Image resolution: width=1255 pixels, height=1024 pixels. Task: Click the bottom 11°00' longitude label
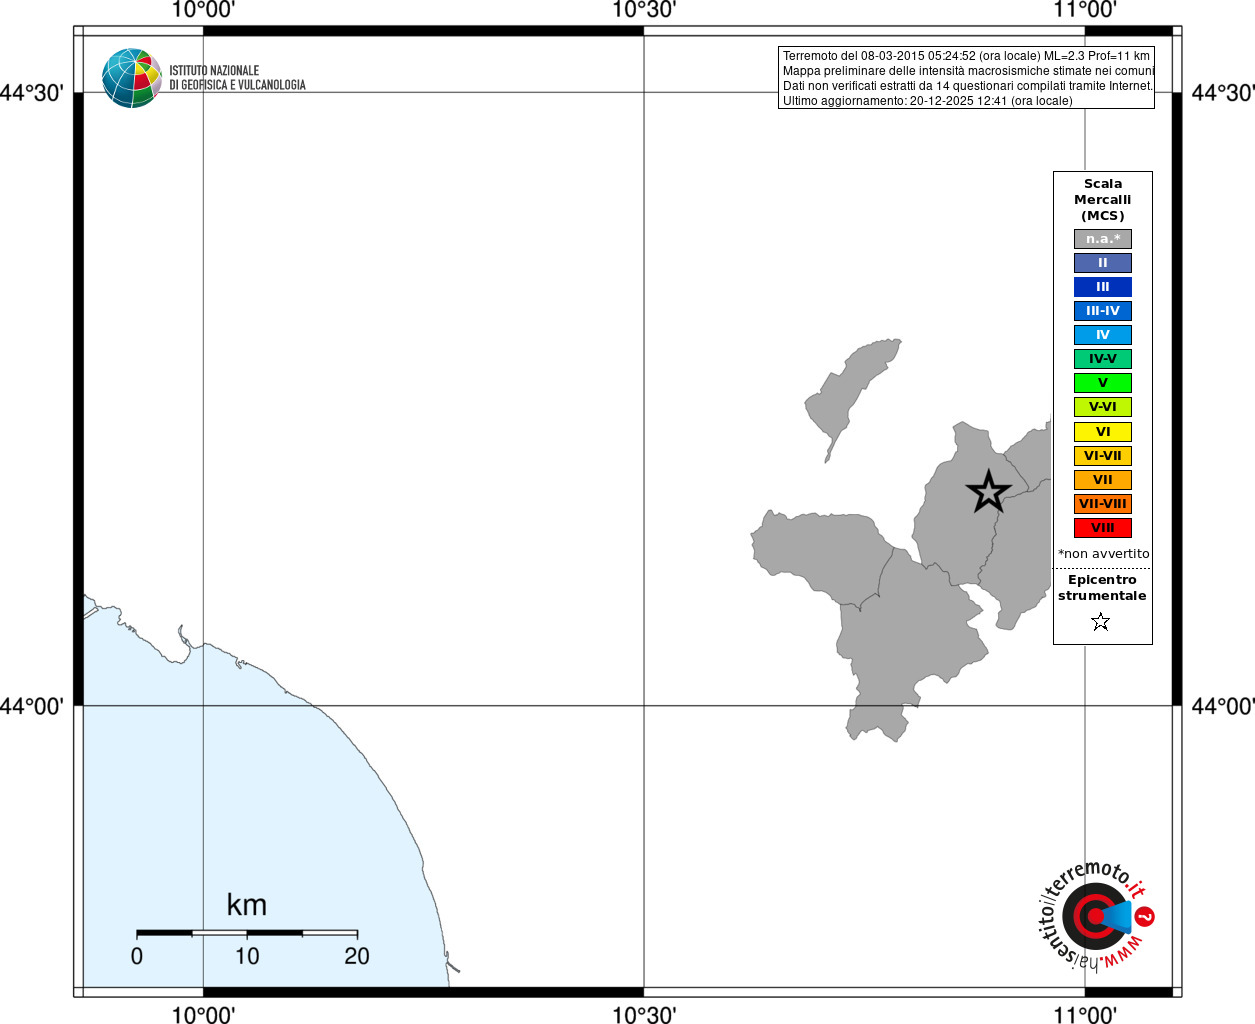click(x=1085, y=1014)
